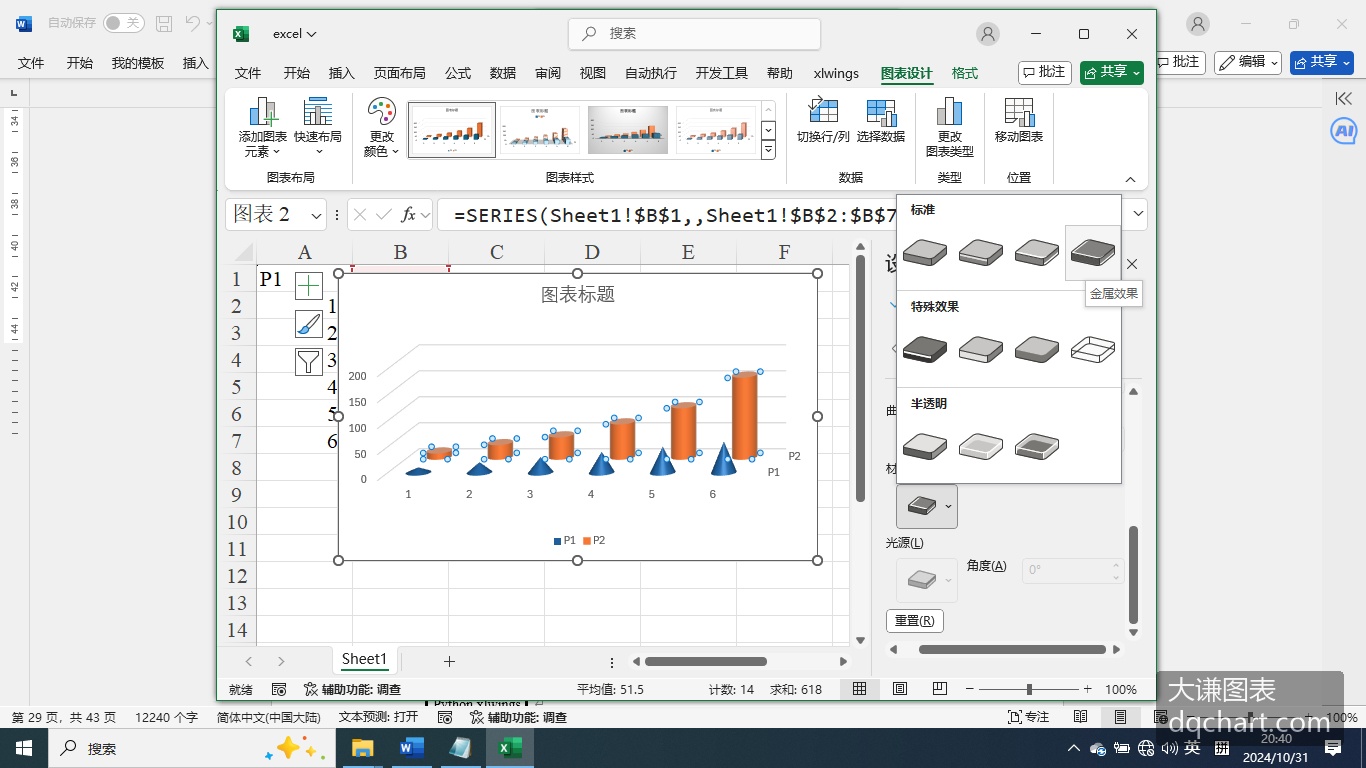This screenshot has height=768, width=1366.
Task: Click Excel zoom in plus button
Action: 1087,689
